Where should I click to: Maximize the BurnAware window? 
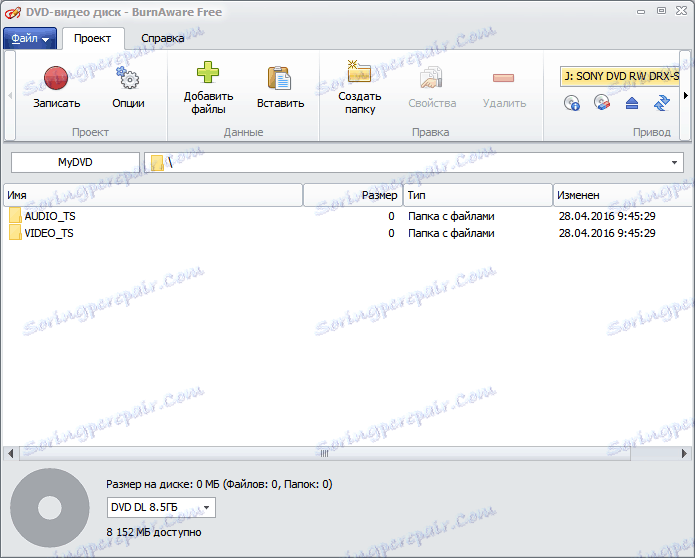[x=661, y=11]
